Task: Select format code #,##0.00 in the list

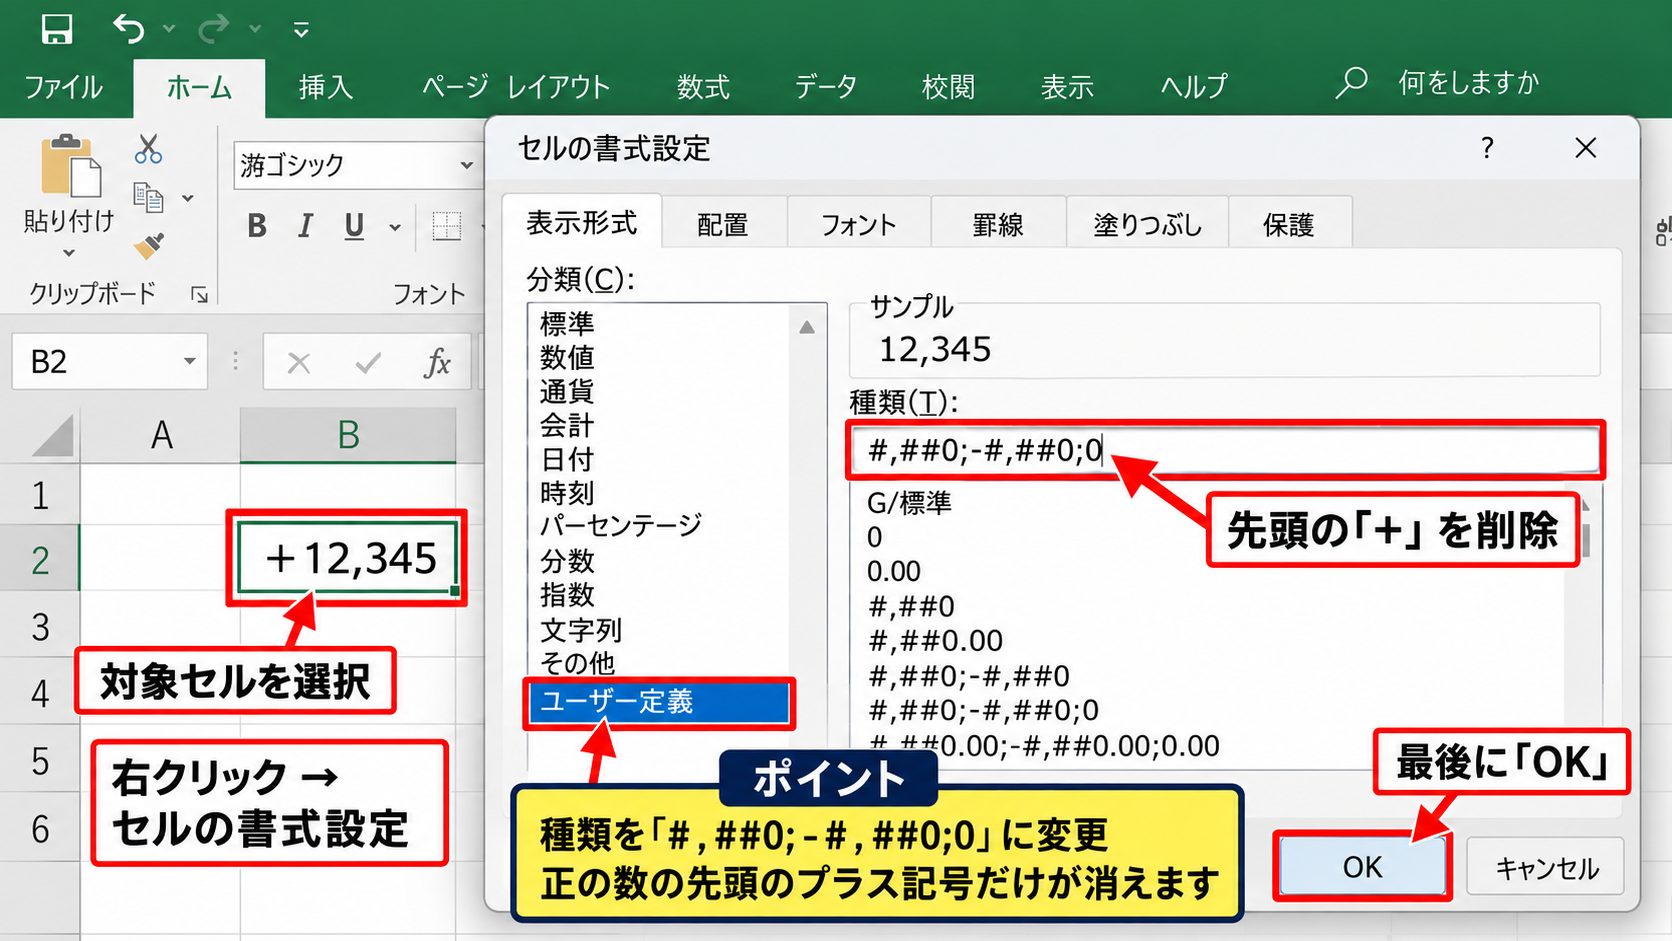Action: pos(935,640)
